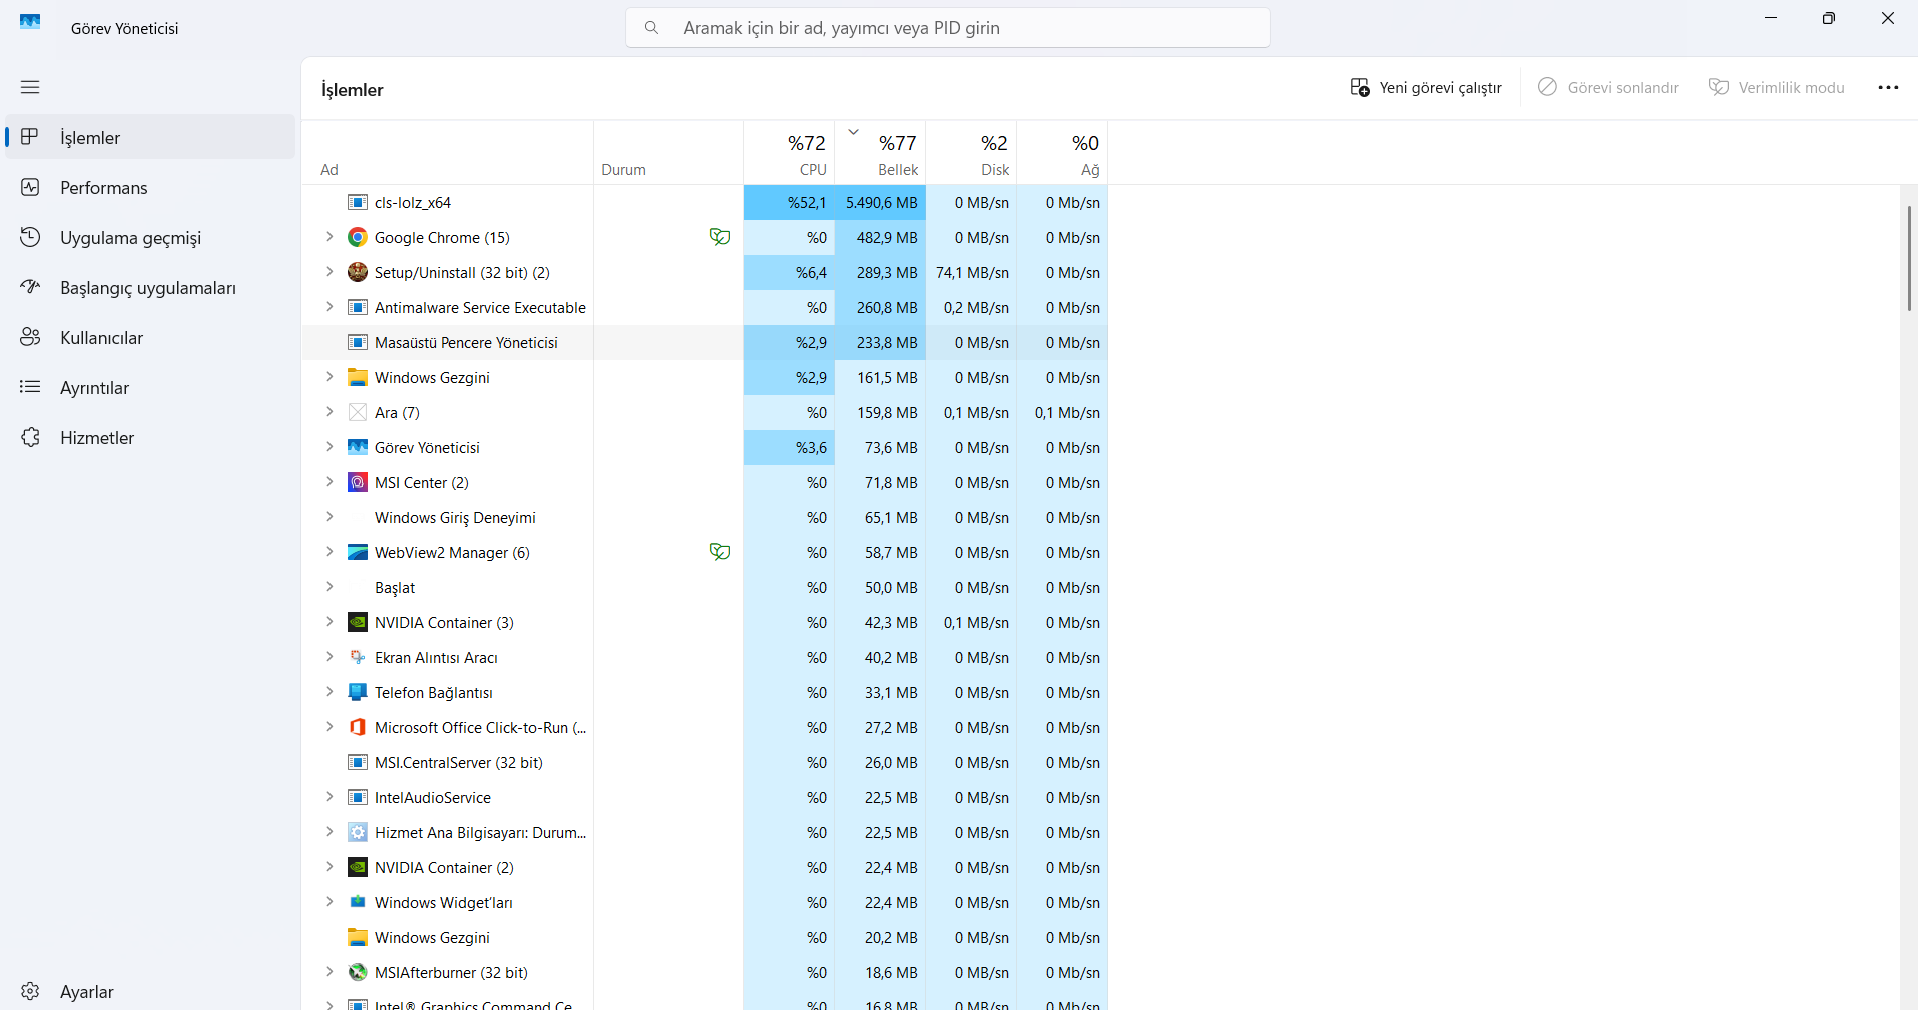
Task: Click the Microsoft Office Click-to-Run icon
Action: (357, 727)
